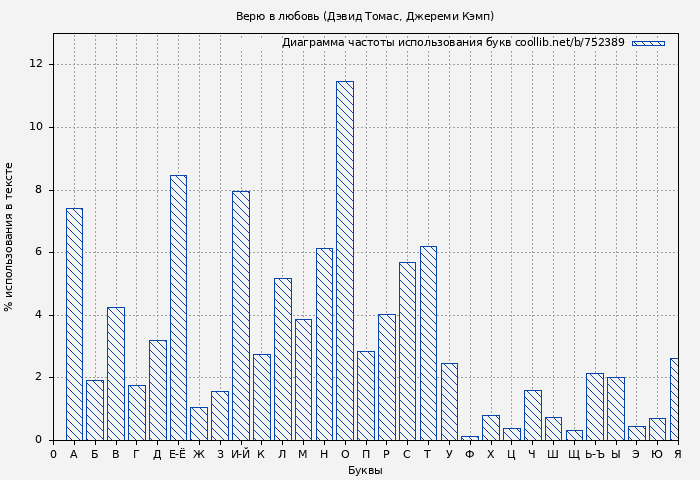Click the И-Й bar
700x480 pixels.
(241, 315)
